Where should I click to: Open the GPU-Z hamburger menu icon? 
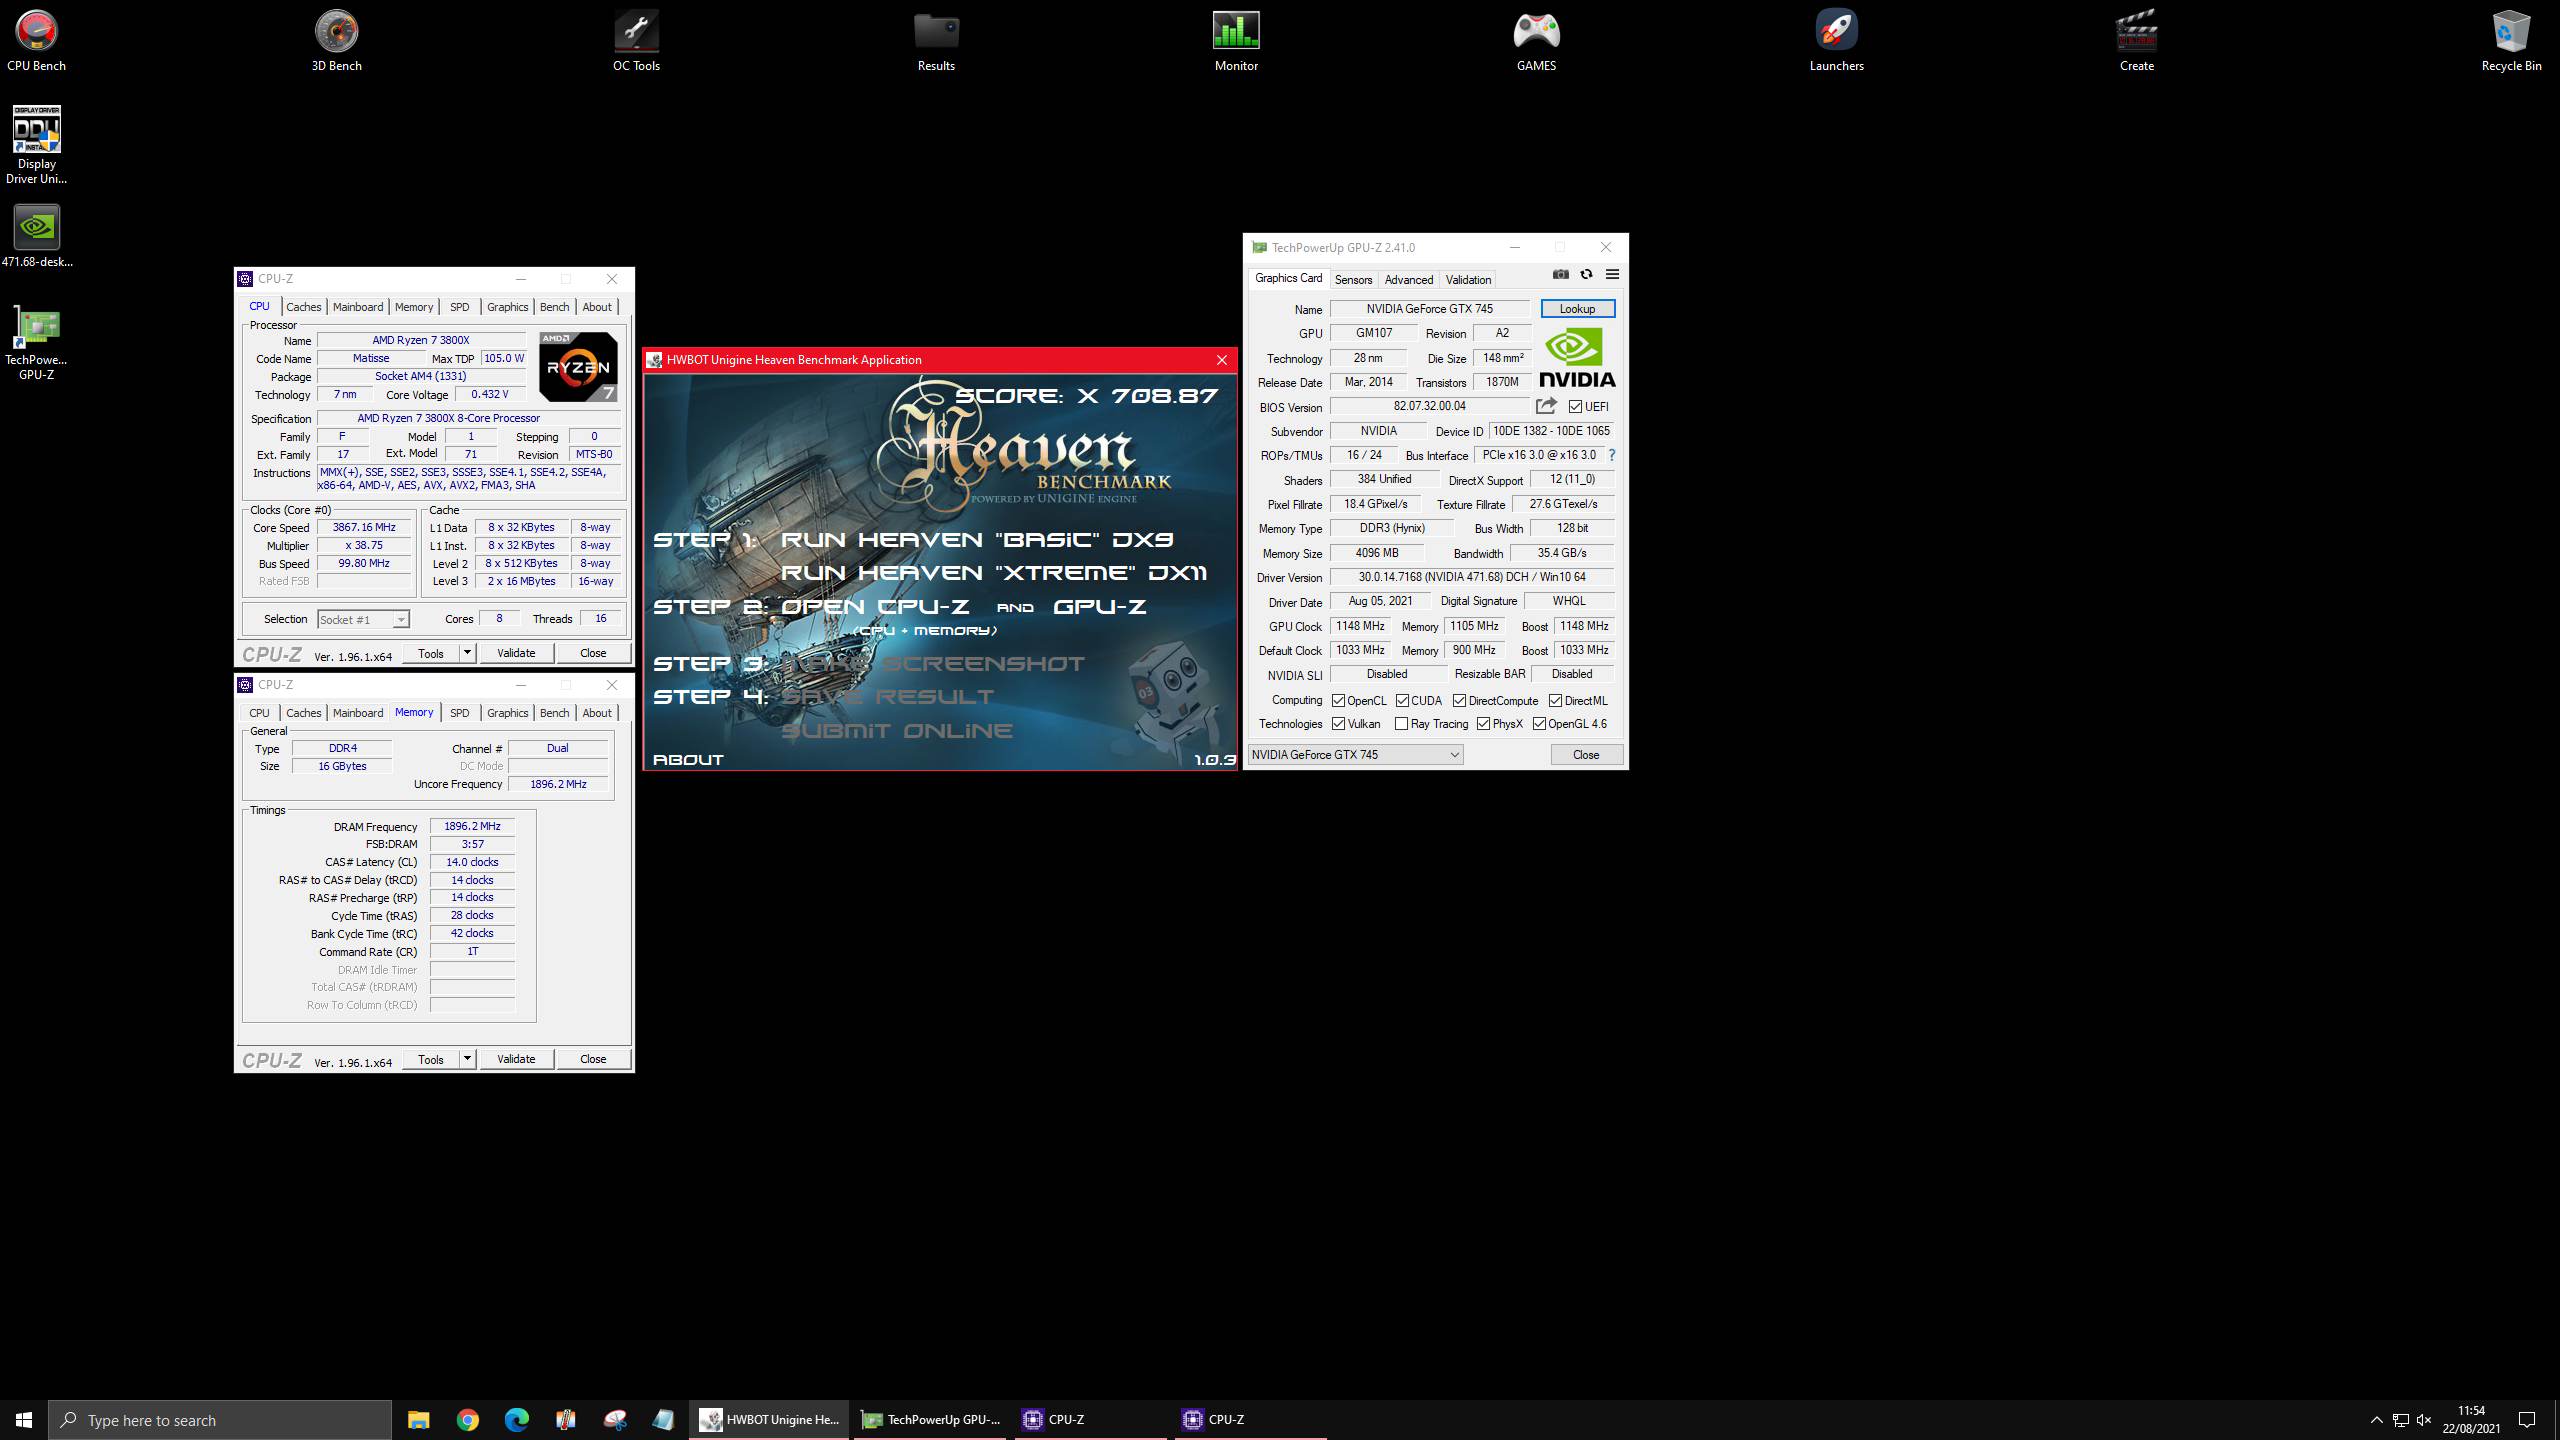[x=1612, y=275]
